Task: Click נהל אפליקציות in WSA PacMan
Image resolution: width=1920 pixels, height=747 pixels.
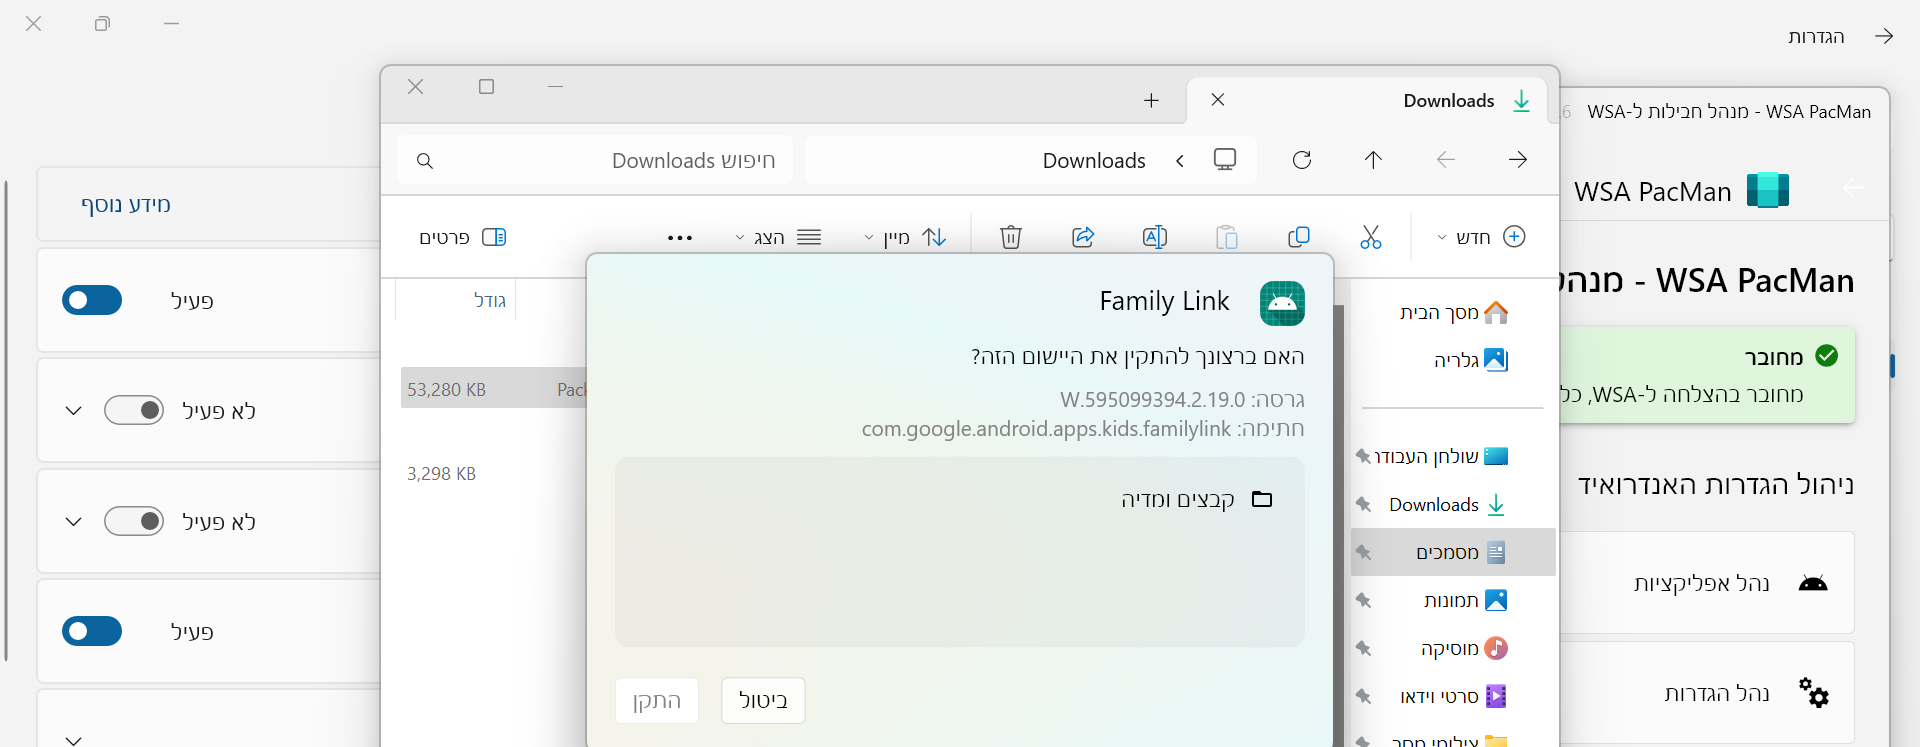Action: (1707, 583)
